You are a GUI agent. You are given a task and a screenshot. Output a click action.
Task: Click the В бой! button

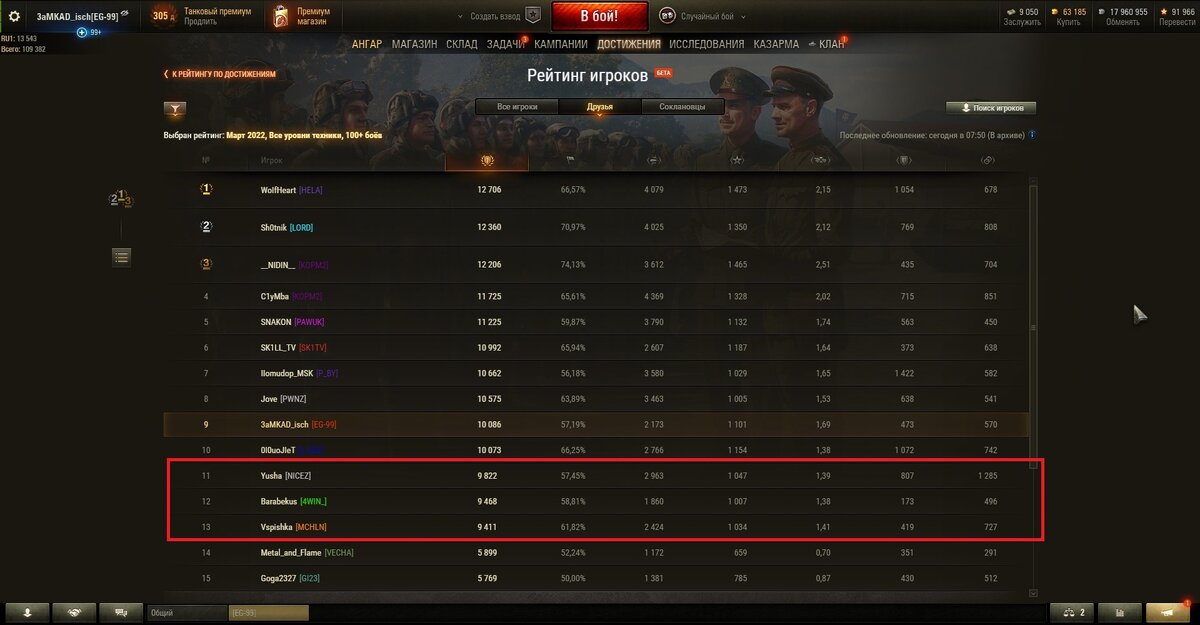point(599,17)
